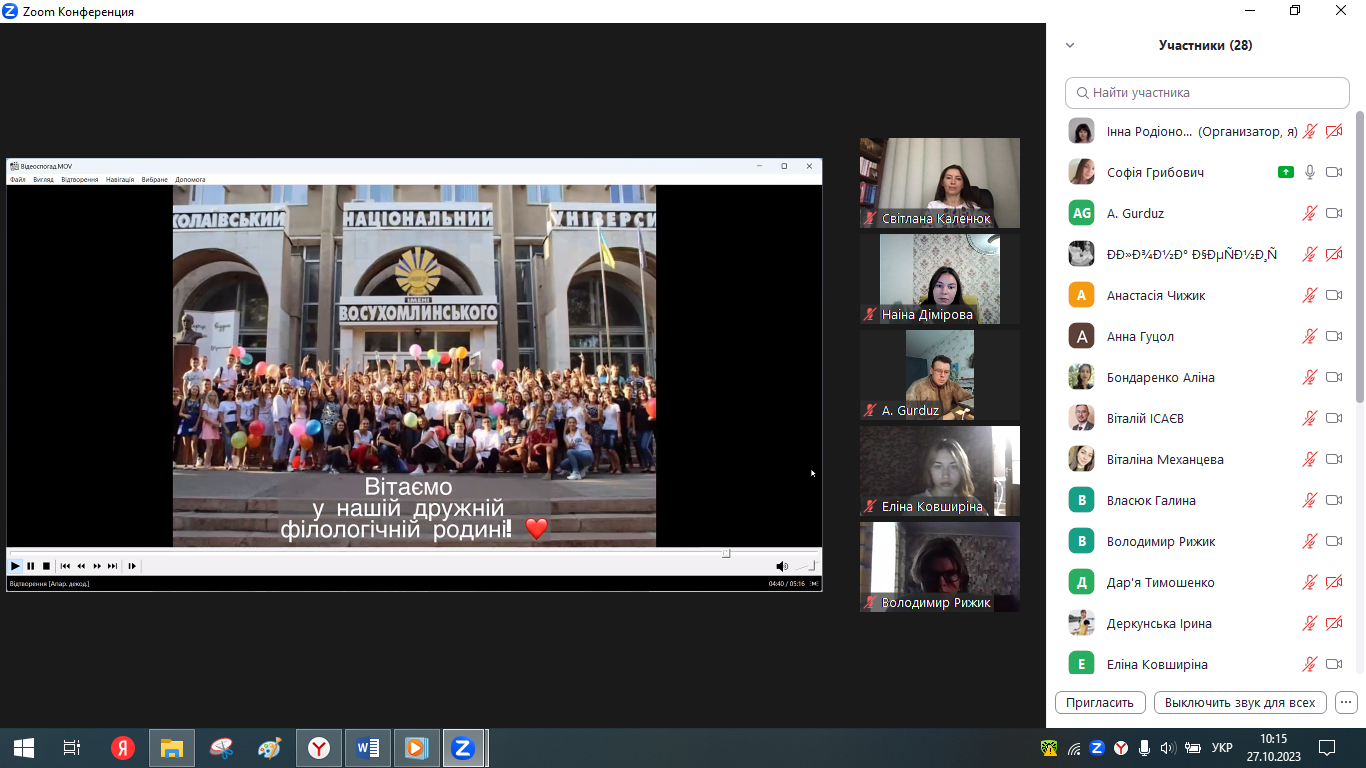Screen dimensions: 1366x768
Task: Toggle the muted microphone for Анастасія Чижик
Action: 1310,295
